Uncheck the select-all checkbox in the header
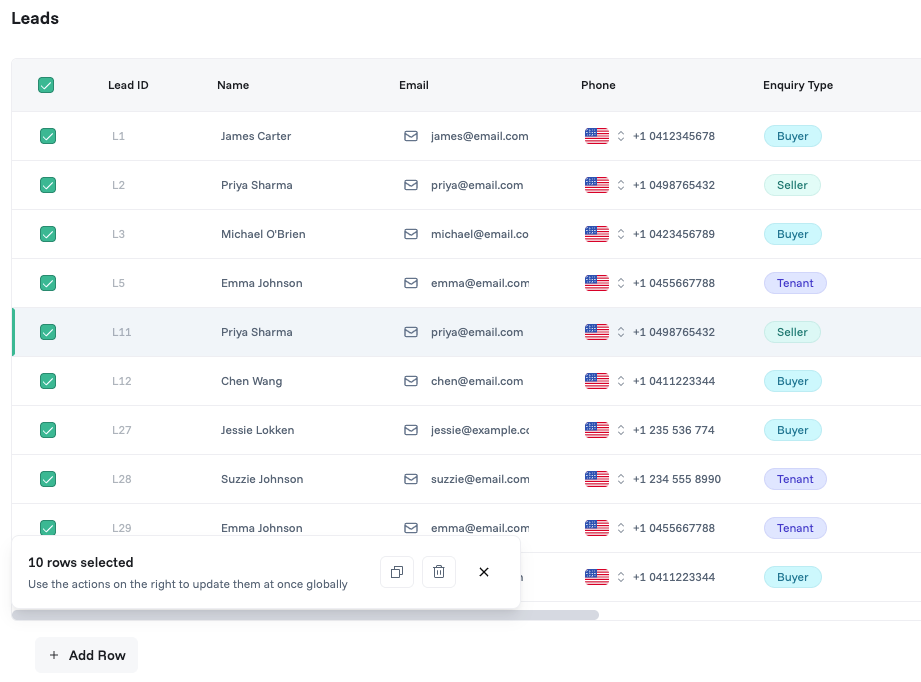Screen dimensions: 921x682 pyautogui.click(x=46, y=85)
